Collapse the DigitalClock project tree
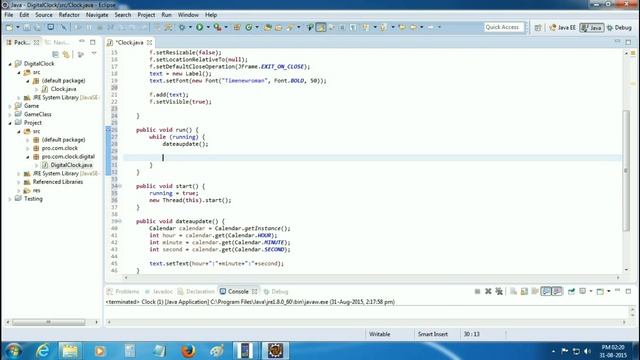Viewport: 640px width, 360px height. coord(10,64)
